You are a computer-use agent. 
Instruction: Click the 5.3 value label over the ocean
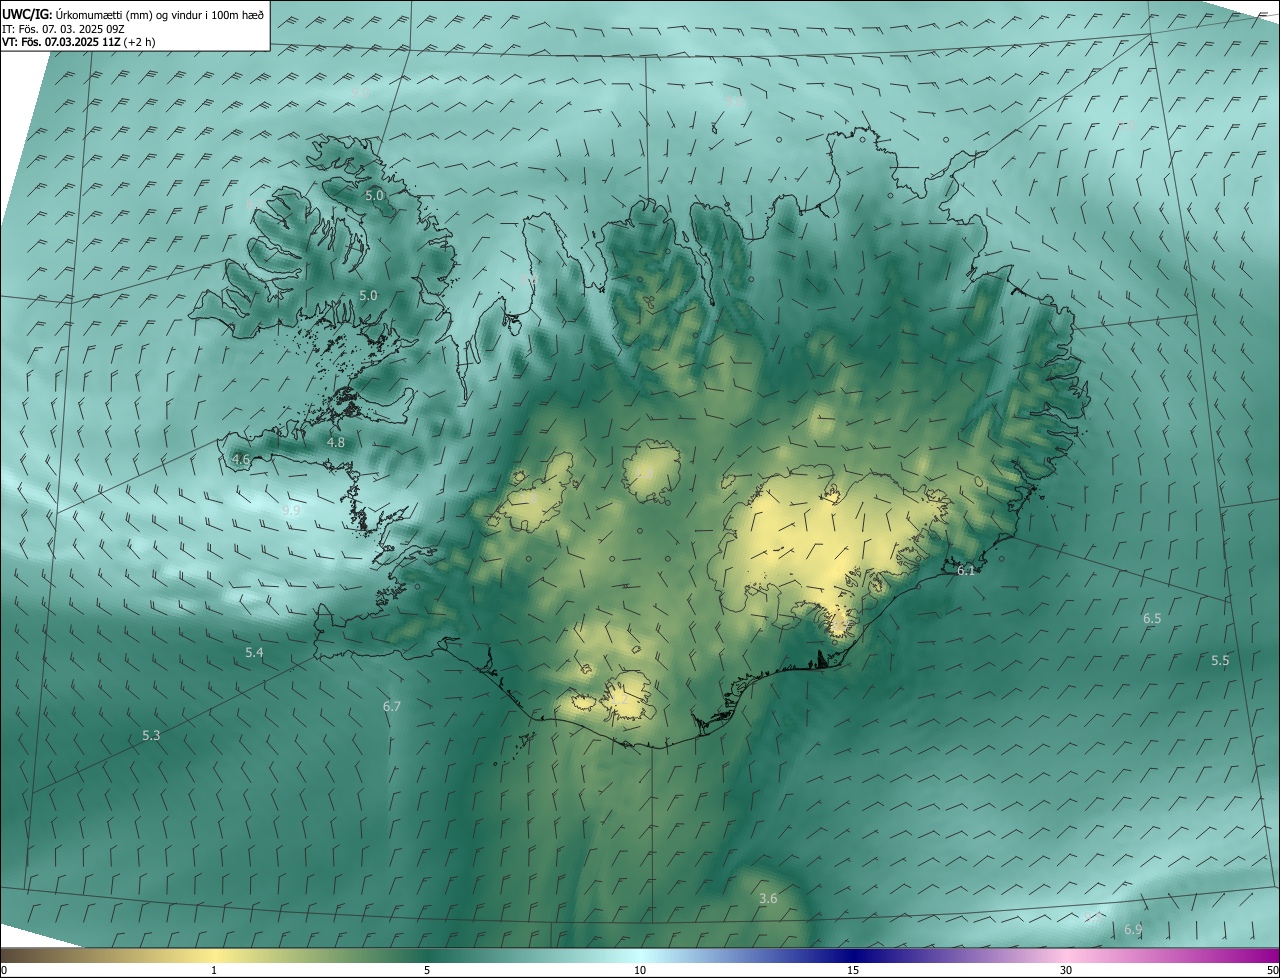151,736
